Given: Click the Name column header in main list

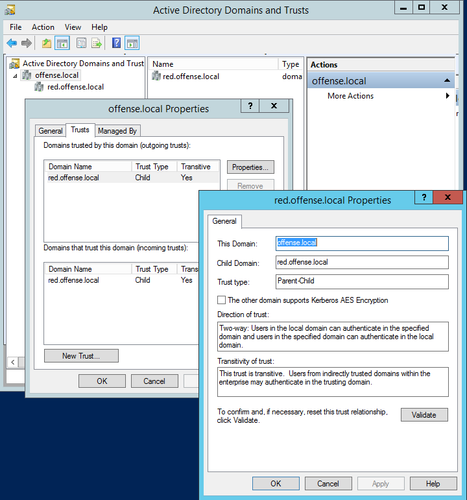Looking at the screenshot, I should 213,64.
